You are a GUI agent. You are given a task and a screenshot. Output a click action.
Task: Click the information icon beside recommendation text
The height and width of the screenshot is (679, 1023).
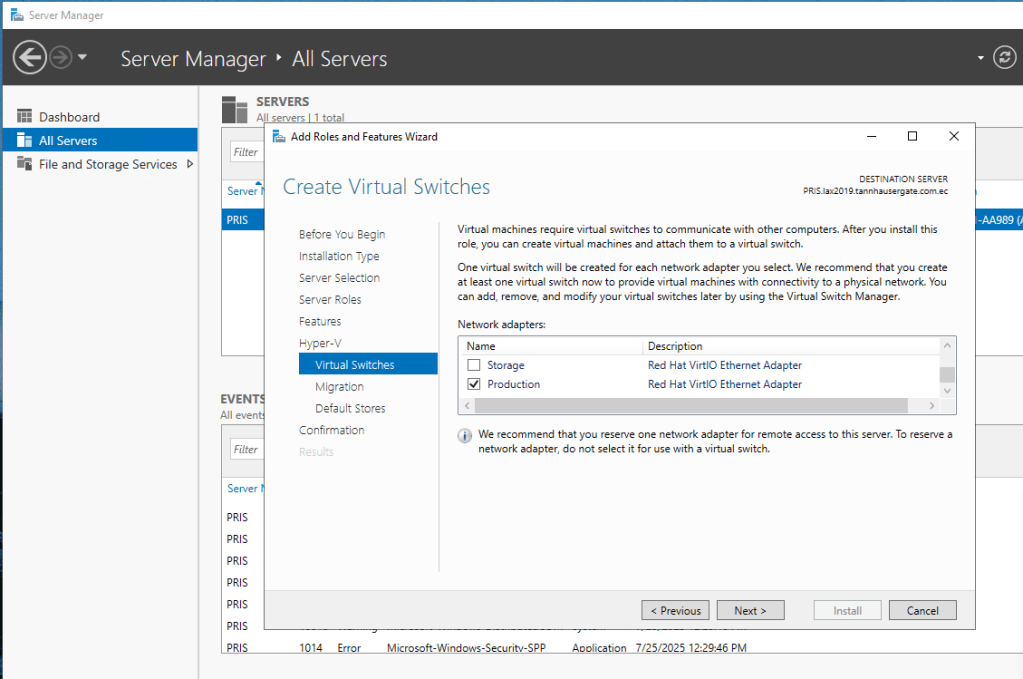pos(465,436)
